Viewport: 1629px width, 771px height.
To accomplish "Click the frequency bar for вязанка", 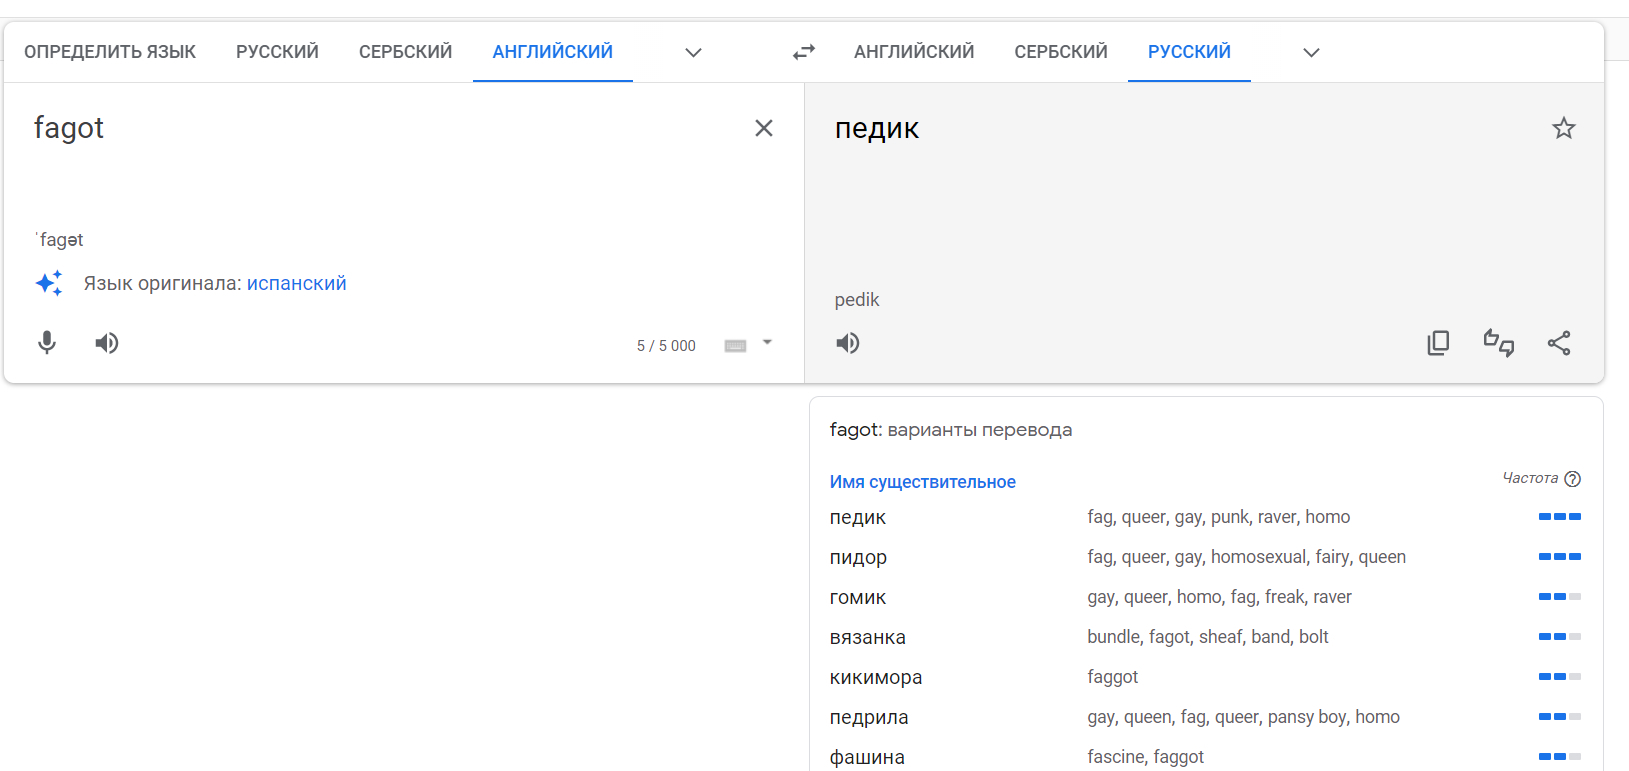I will pyautogui.click(x=1560, y=637).
